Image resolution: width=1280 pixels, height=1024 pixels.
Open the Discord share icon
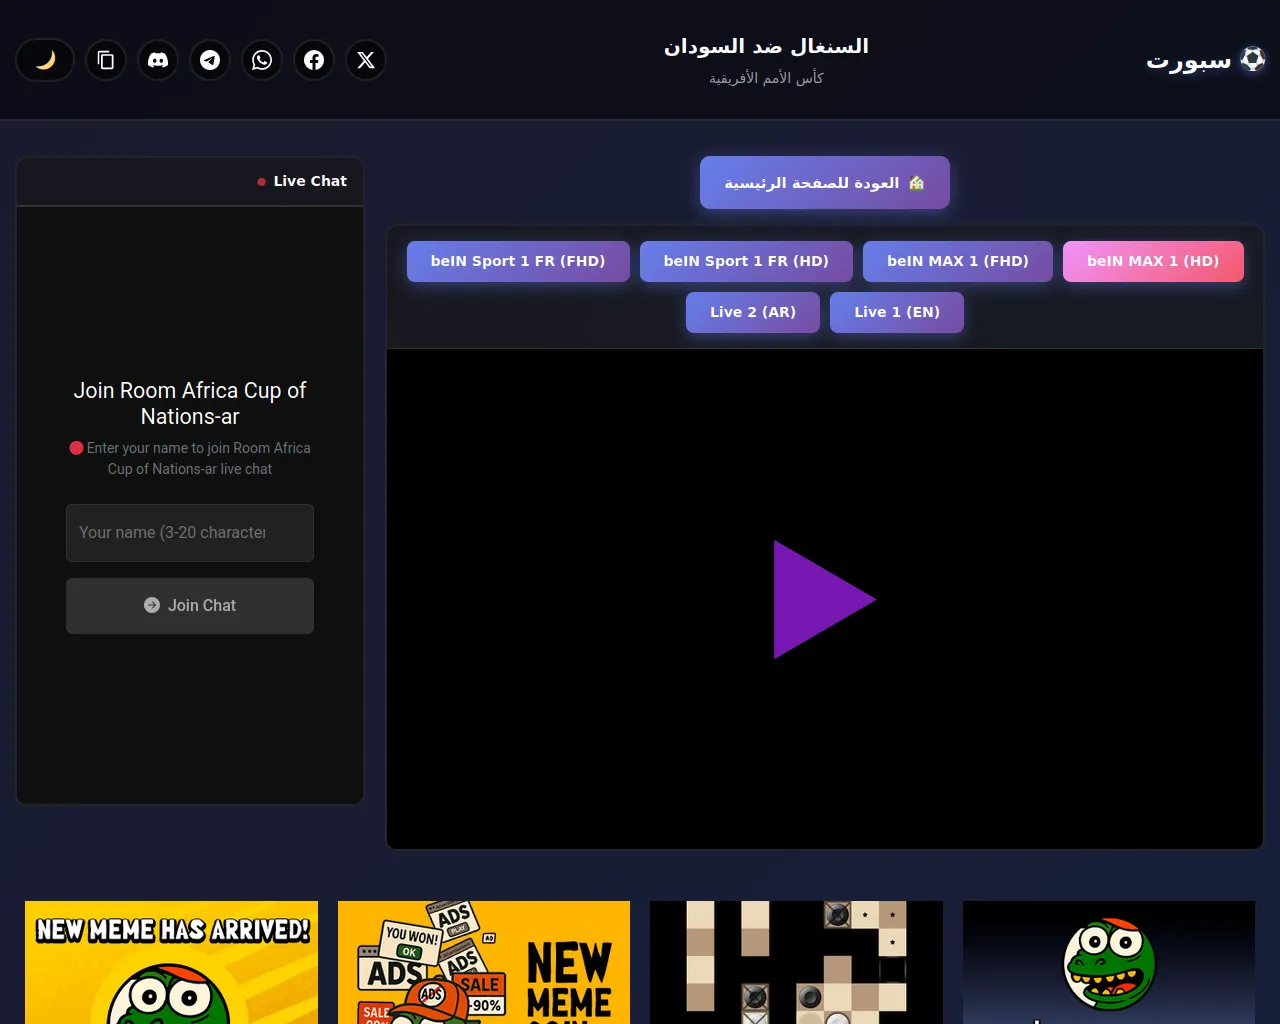[x=158, y=60]
